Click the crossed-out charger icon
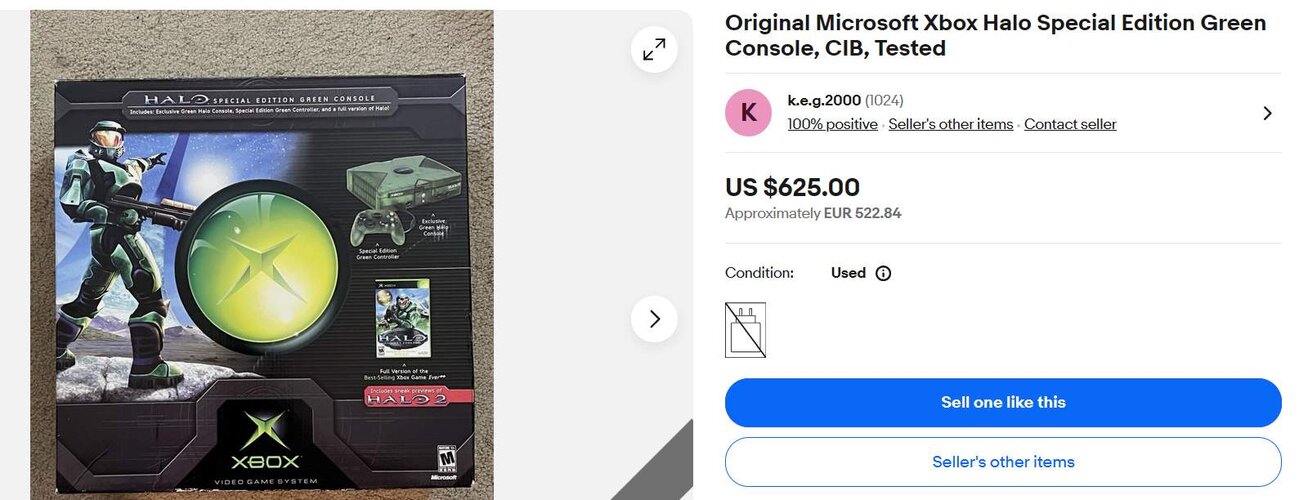The width and height of the screenshot is (1308, 500). click(745, 330)
